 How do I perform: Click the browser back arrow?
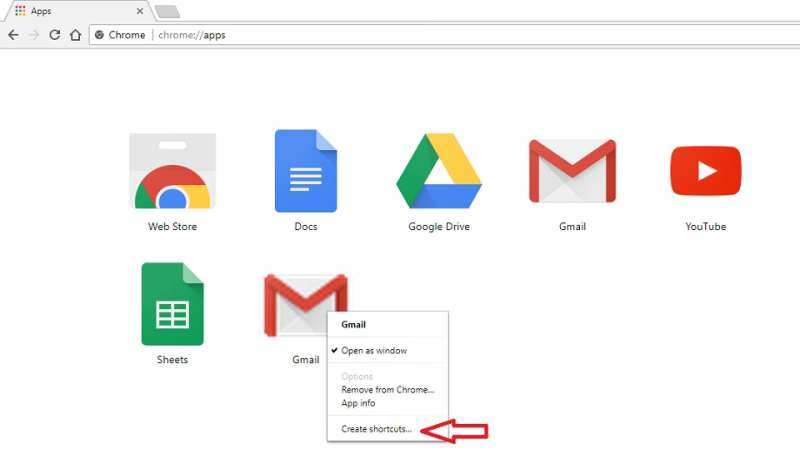point(13,35)
